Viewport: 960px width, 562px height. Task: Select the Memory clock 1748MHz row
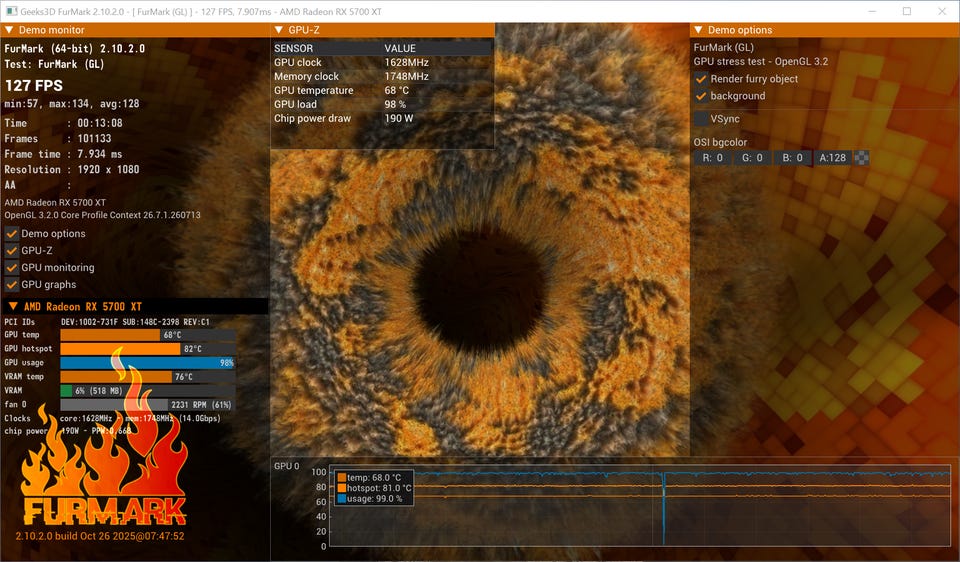click(x=383, y=77)
